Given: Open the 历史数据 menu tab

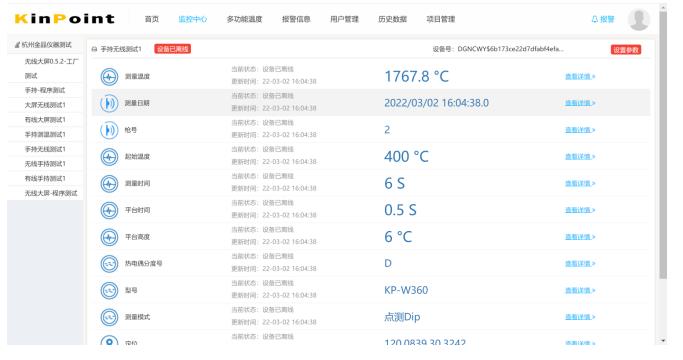Looking at the screenshot, I should (x=392, y=19).
